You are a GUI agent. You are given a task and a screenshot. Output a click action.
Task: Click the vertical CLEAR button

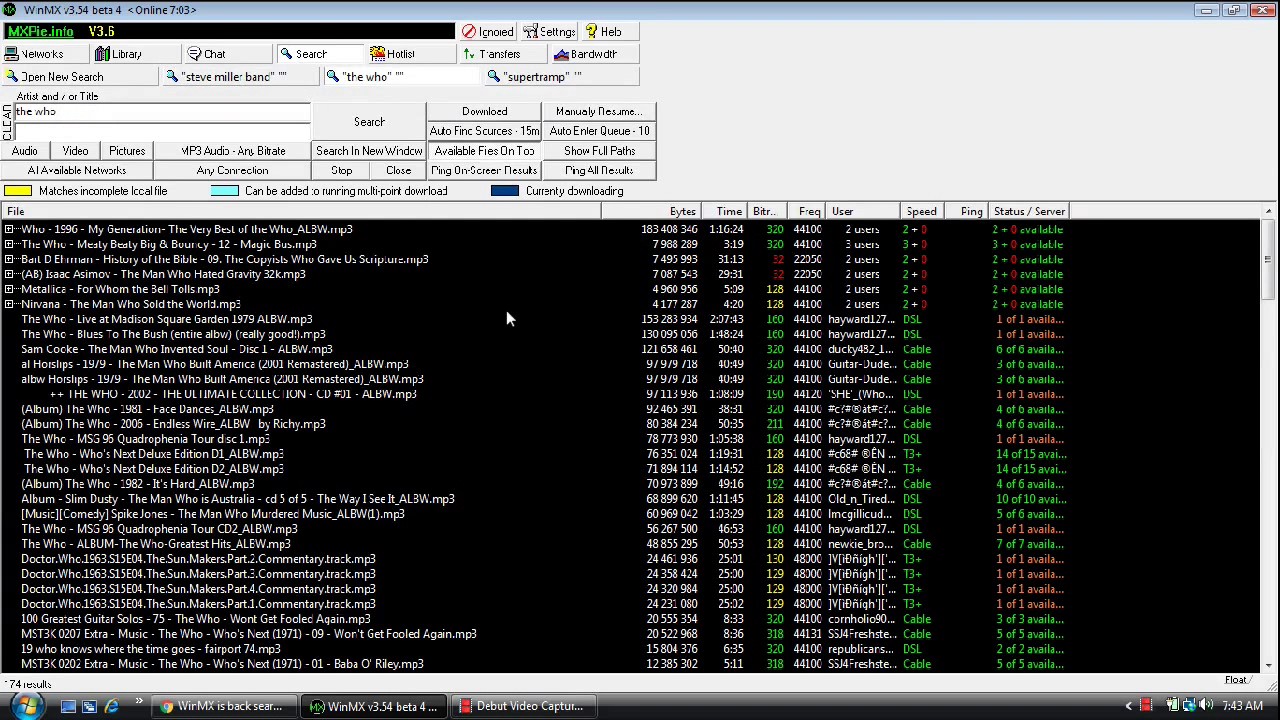coord(7,122)
